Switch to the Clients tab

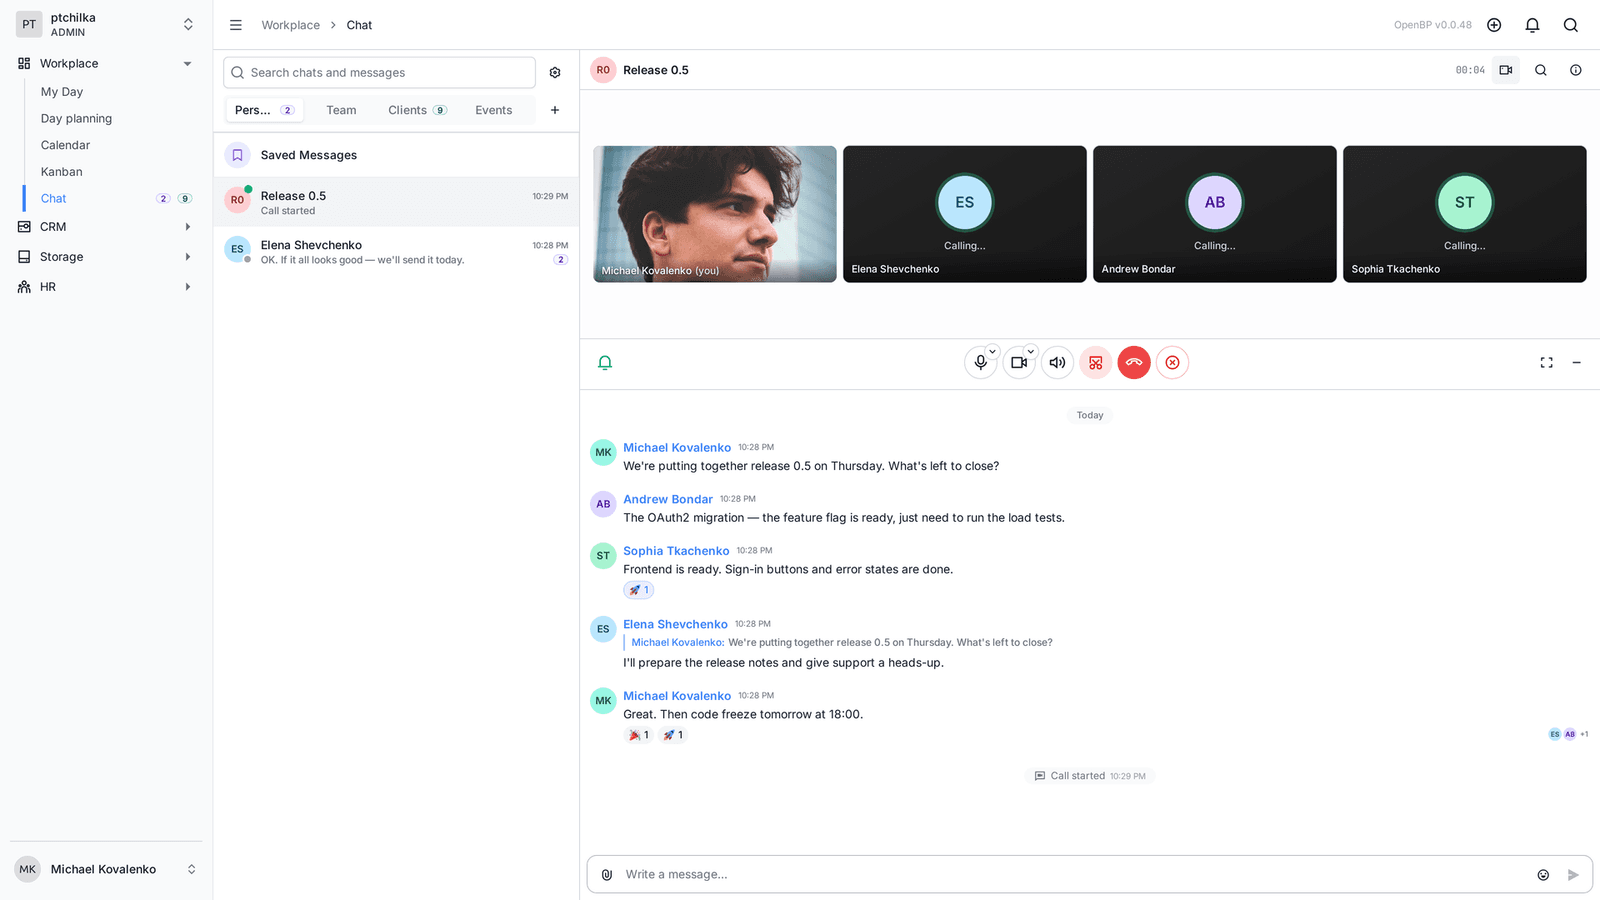(x=417, y=110)
